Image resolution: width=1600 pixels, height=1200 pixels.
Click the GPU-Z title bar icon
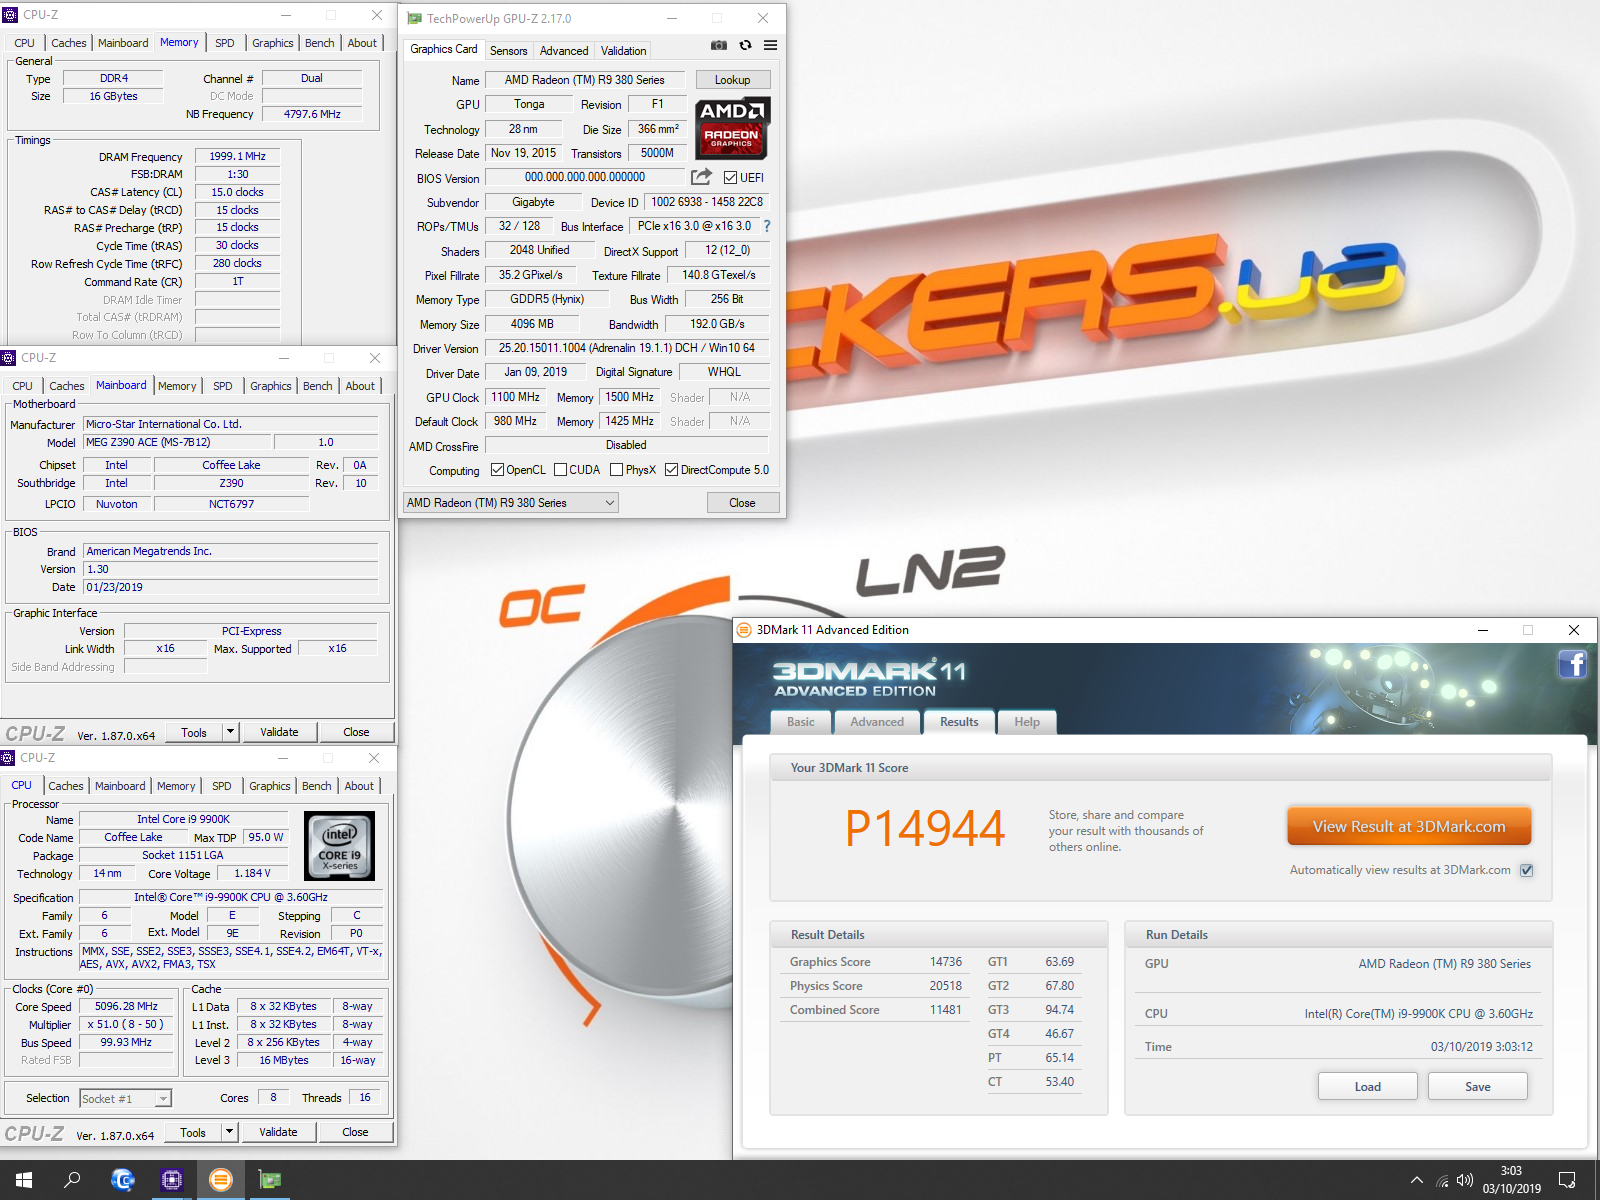[414, 18]
